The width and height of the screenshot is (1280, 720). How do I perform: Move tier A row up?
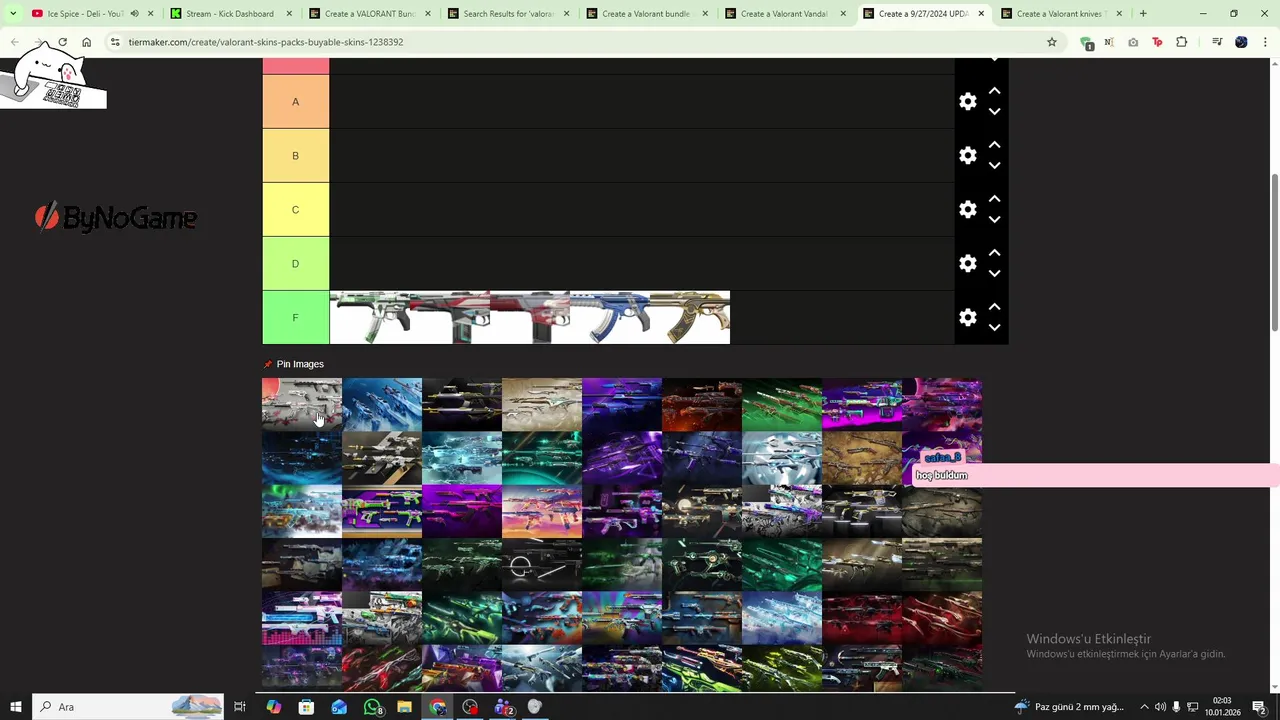coord(994,91)
